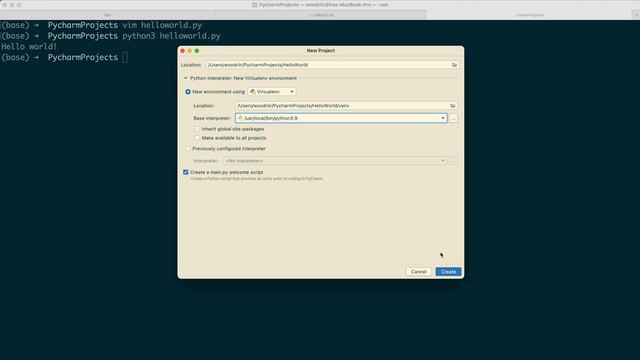Click the terminal 'Hello world!' output text
This screenshot has width=640, height=360.
click(29, 47)
